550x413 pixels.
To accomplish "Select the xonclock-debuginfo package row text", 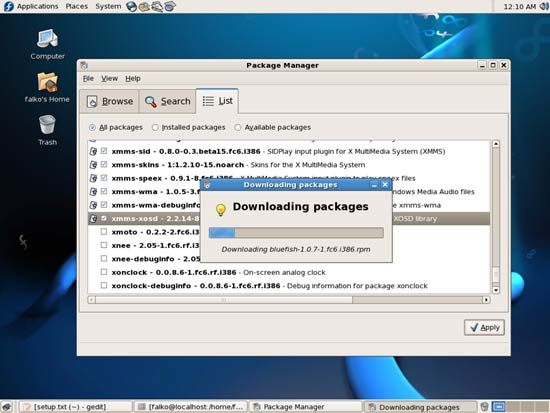I will click(x=269, y=286).
